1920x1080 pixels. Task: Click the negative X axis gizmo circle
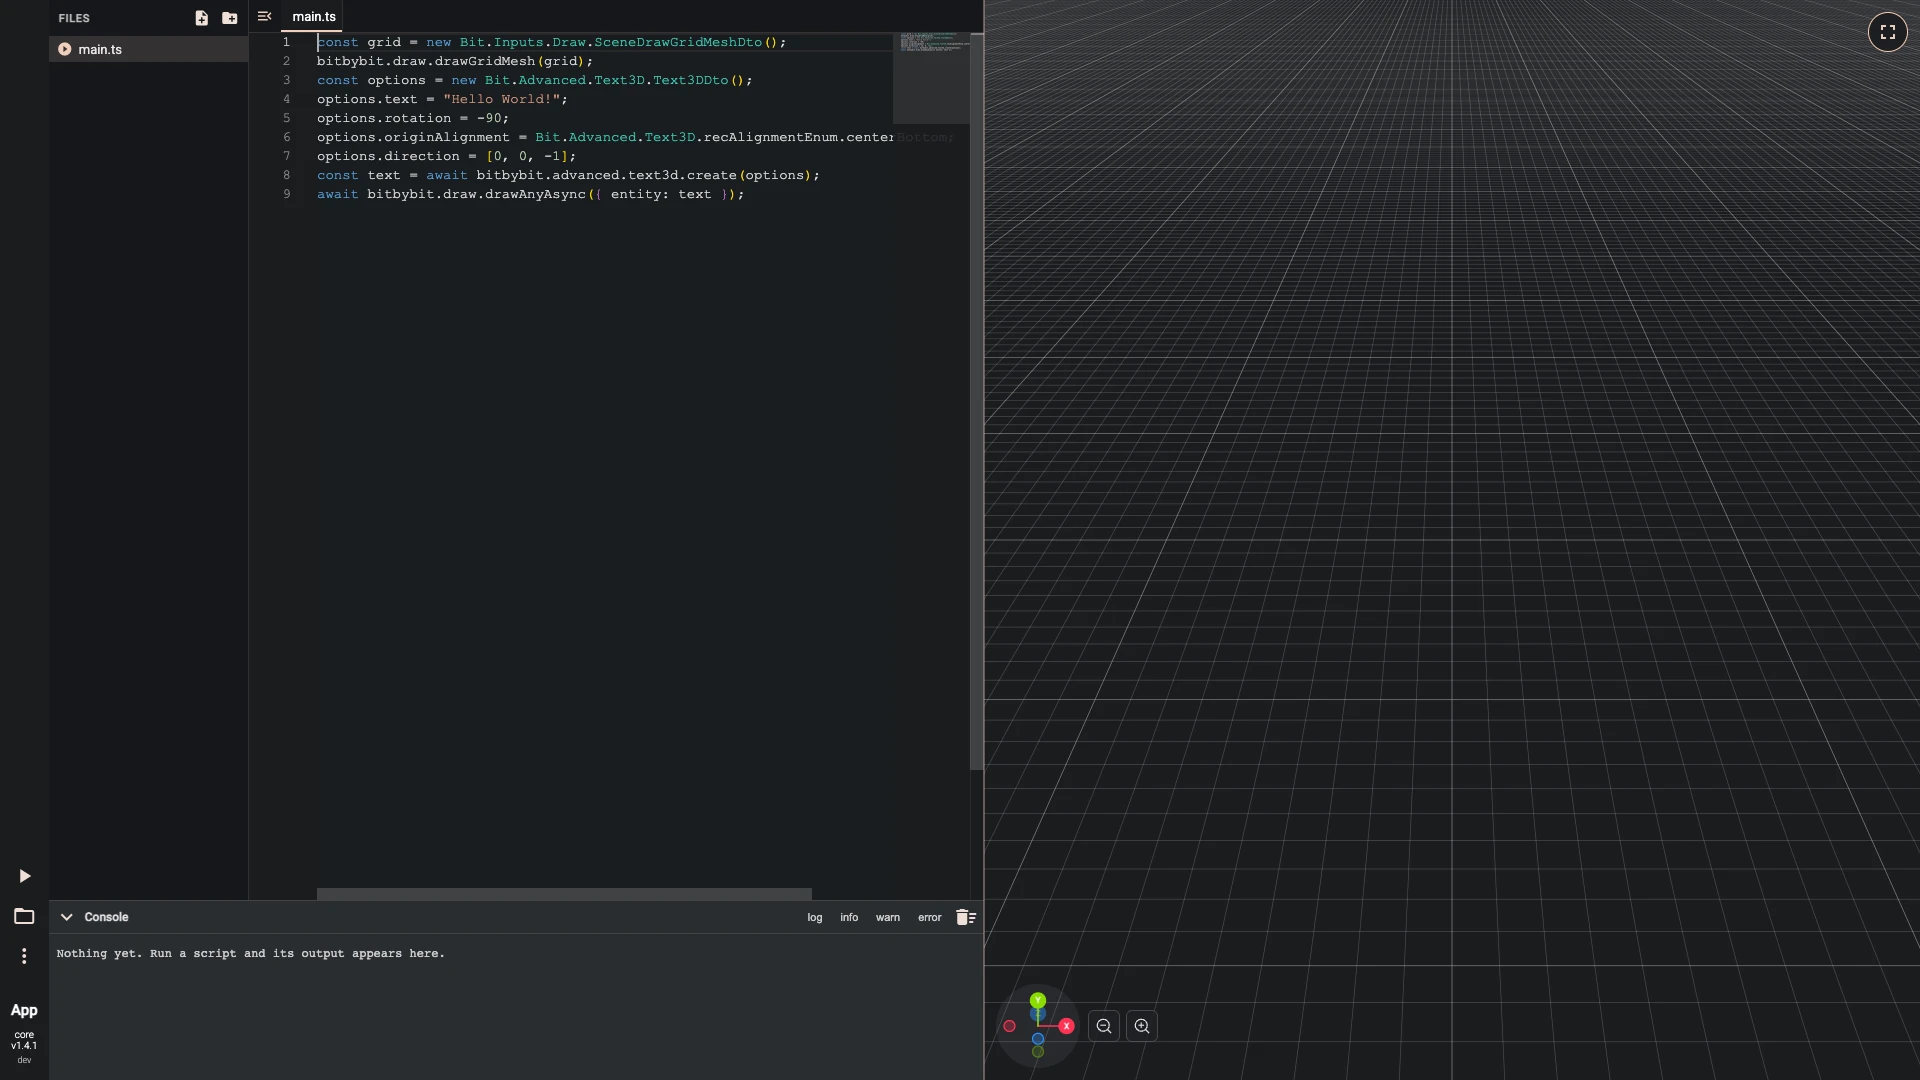click(1010, 1026)
